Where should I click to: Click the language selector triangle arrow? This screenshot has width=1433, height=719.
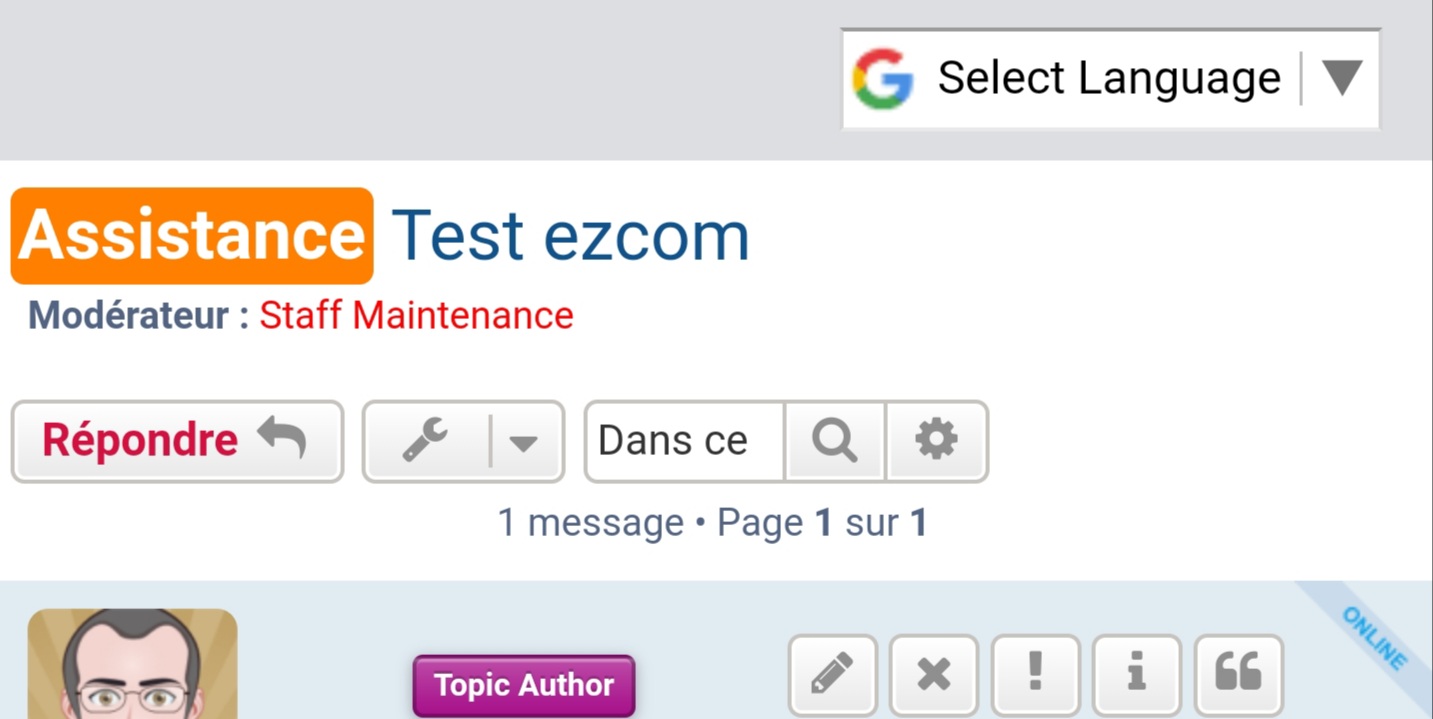(x=1341, y=78)
